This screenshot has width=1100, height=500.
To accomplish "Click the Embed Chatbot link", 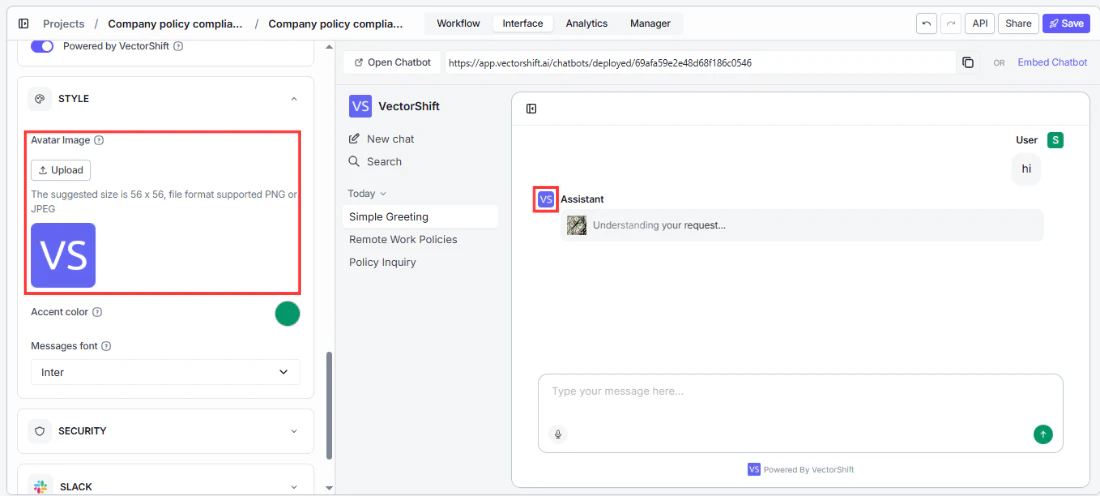I will 1052,62.
